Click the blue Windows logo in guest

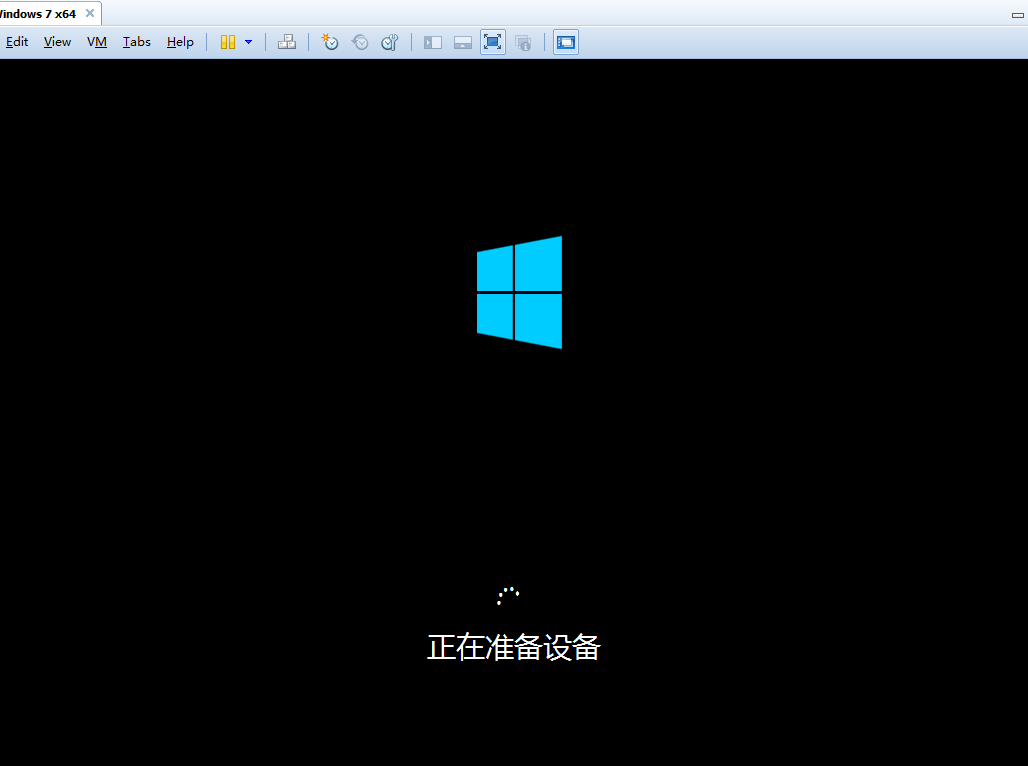tap(519, 292)
